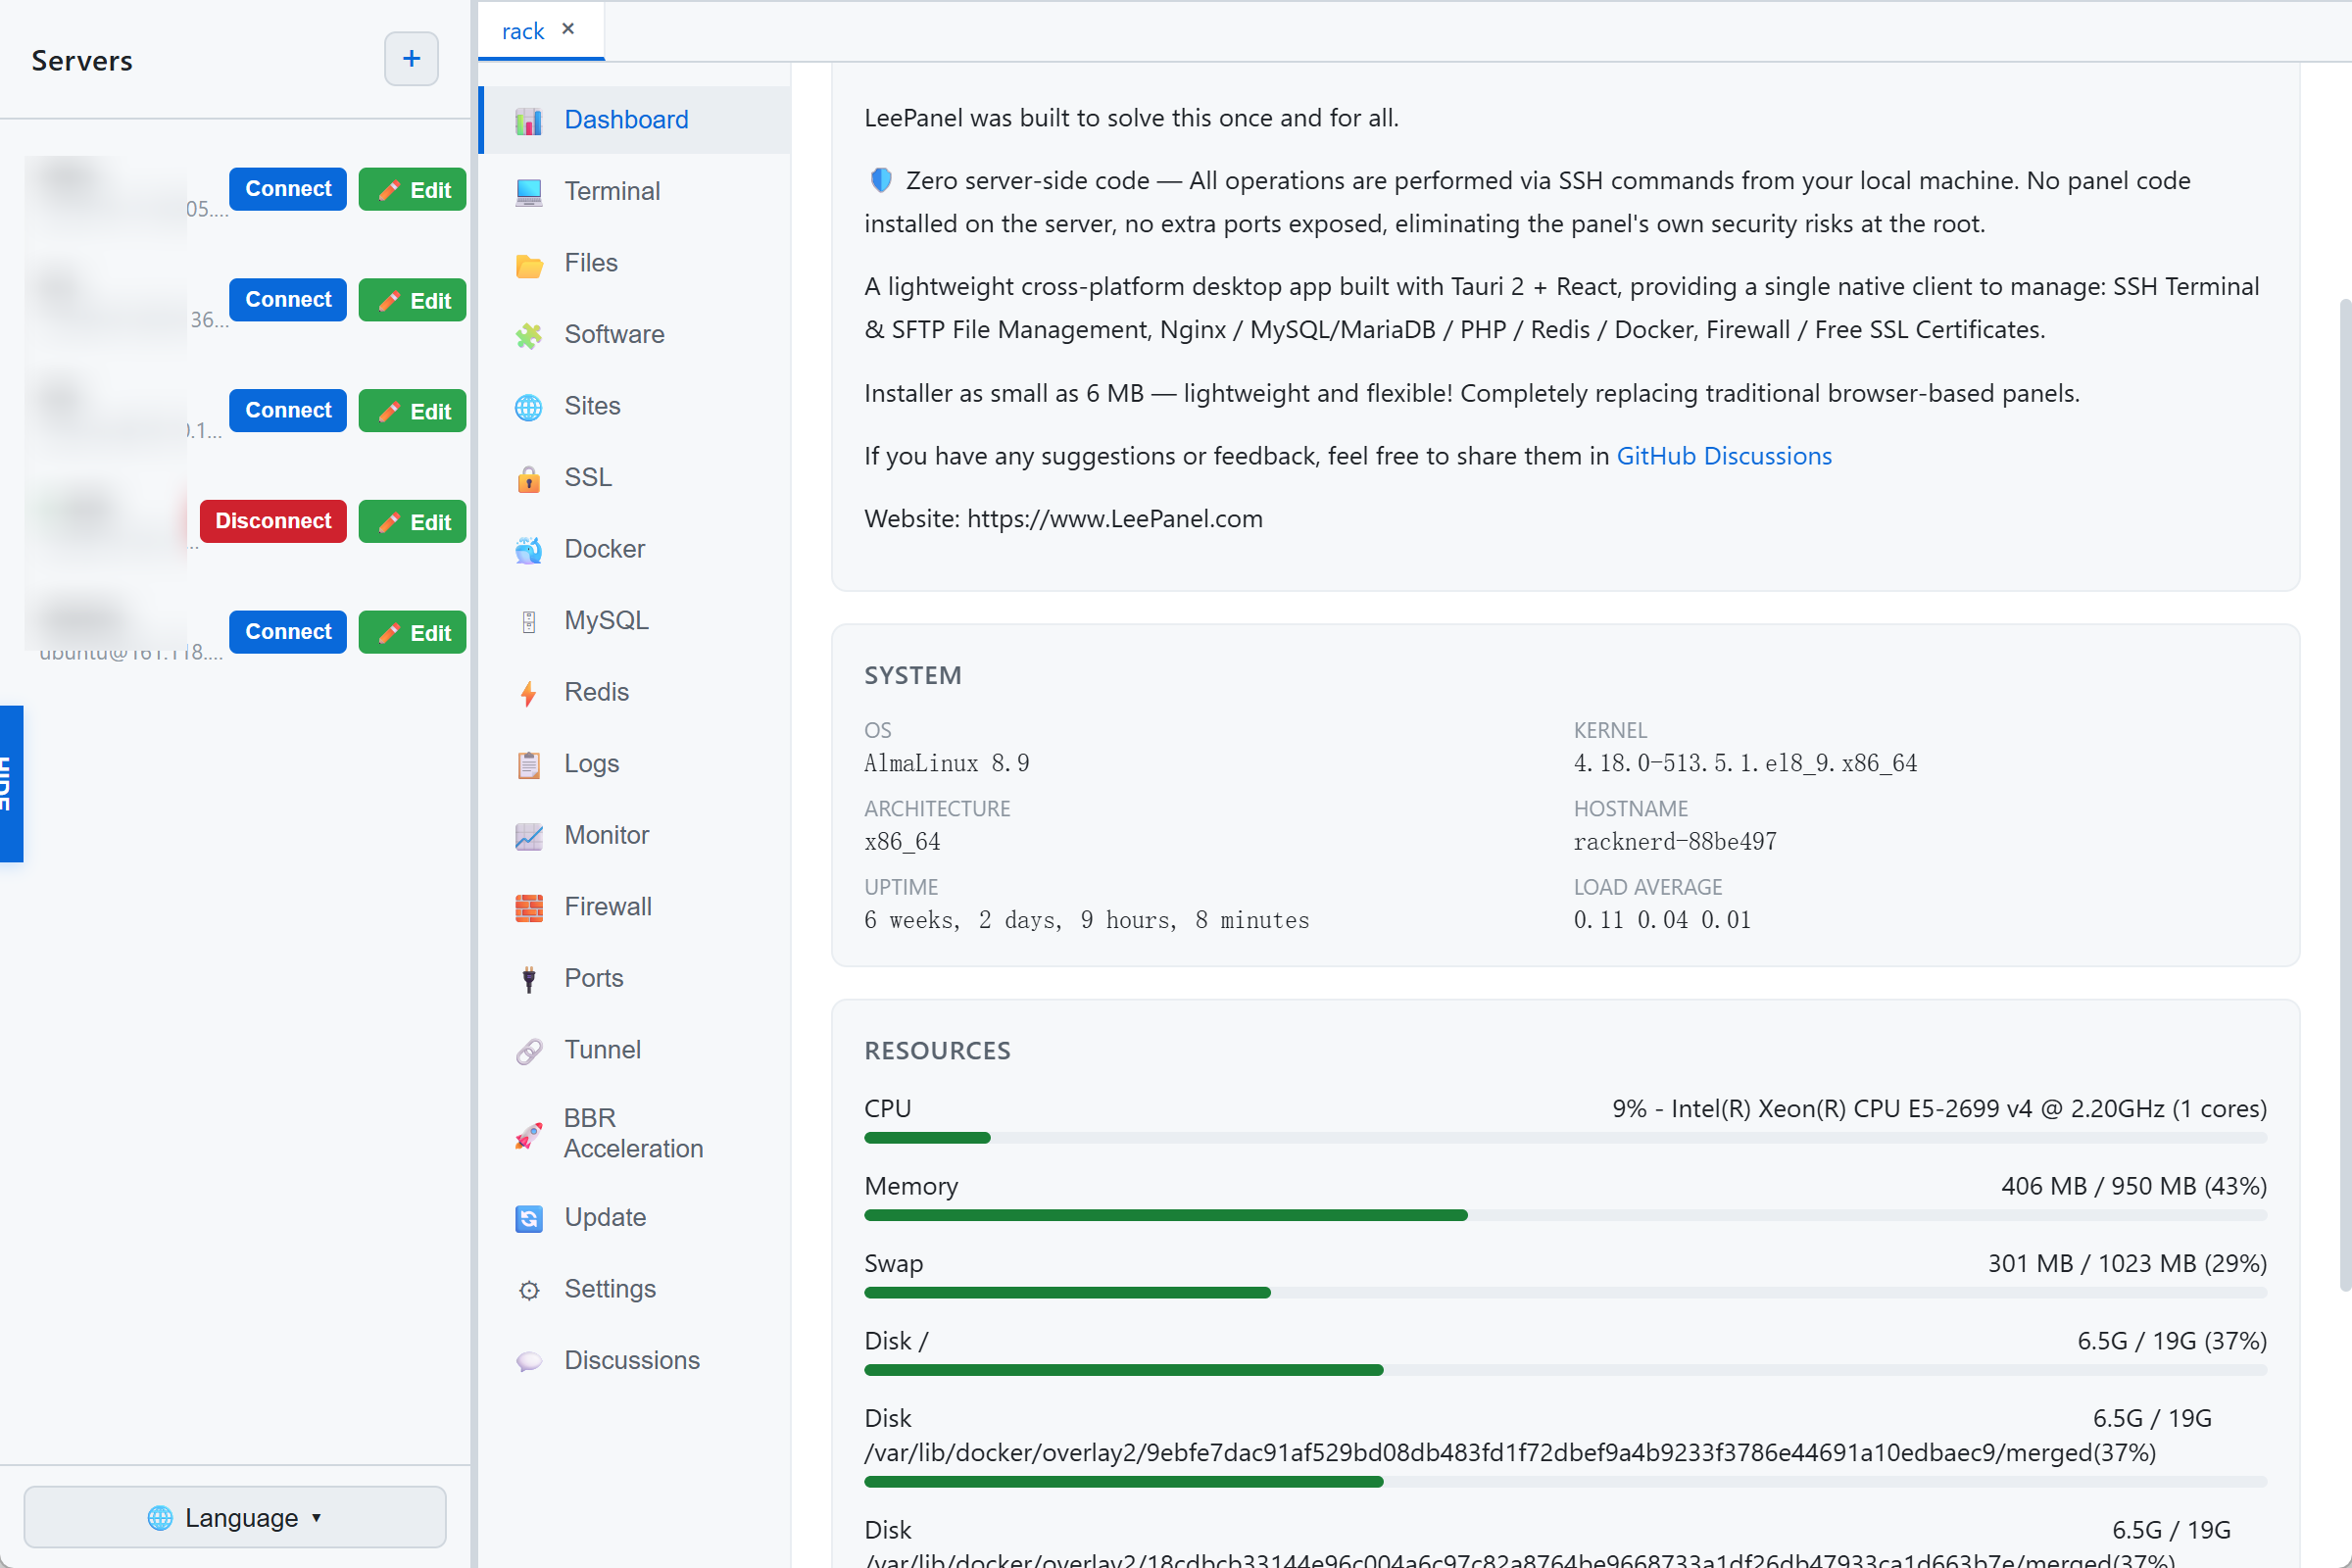Open Discussions via the speech-bubble icon
Screen dimensions: 2352x1568
coord(528,1361)
